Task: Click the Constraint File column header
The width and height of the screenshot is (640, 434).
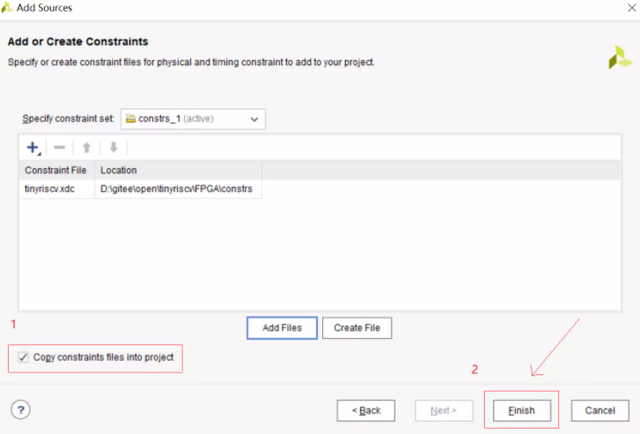Action: click(x=56, y=170)
